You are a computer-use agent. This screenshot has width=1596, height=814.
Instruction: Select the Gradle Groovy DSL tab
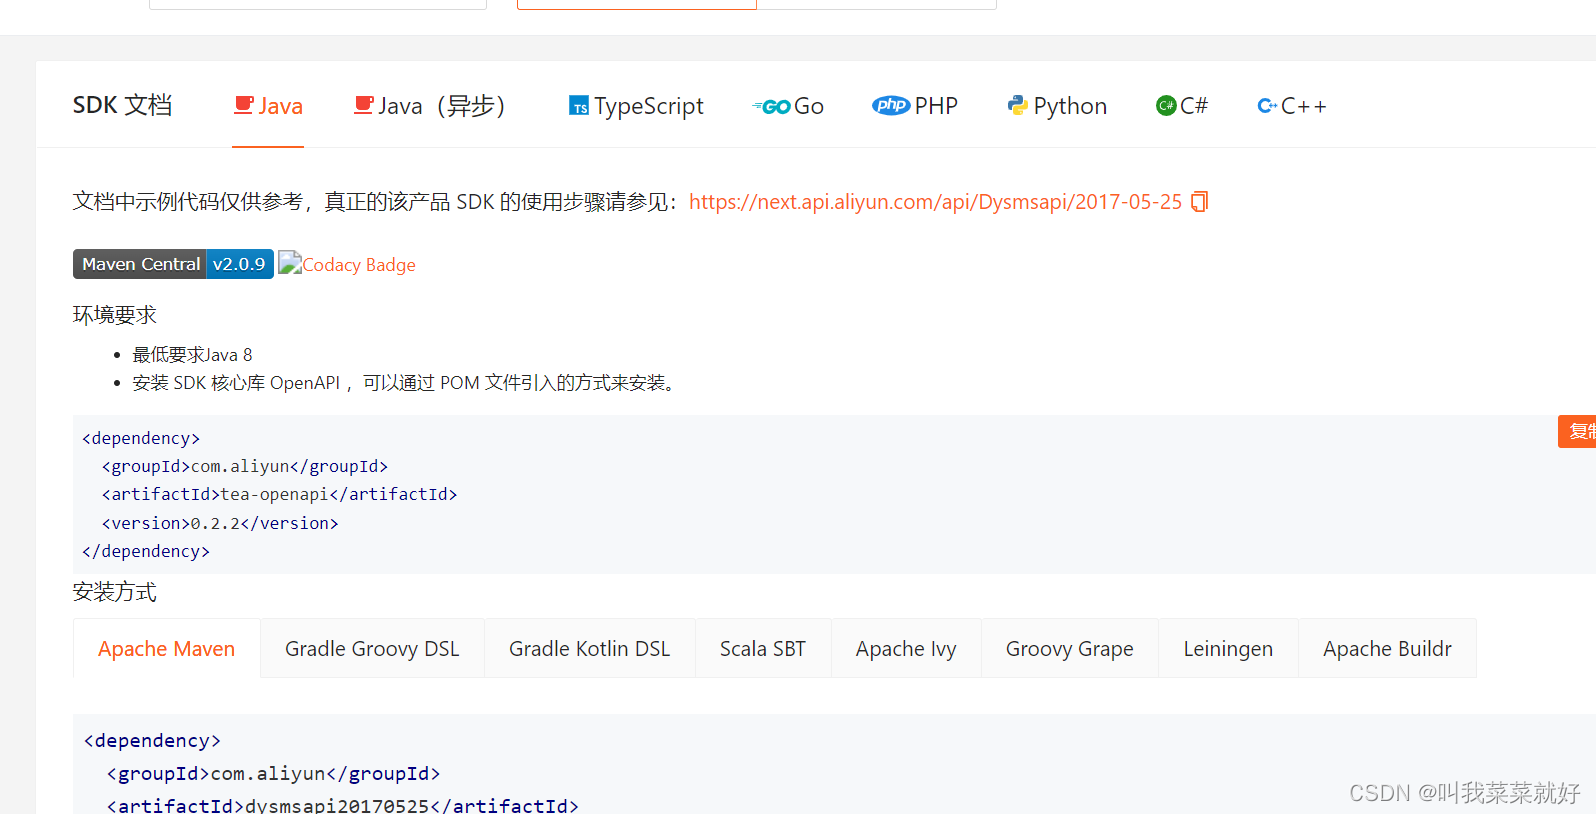pos(372,649)
